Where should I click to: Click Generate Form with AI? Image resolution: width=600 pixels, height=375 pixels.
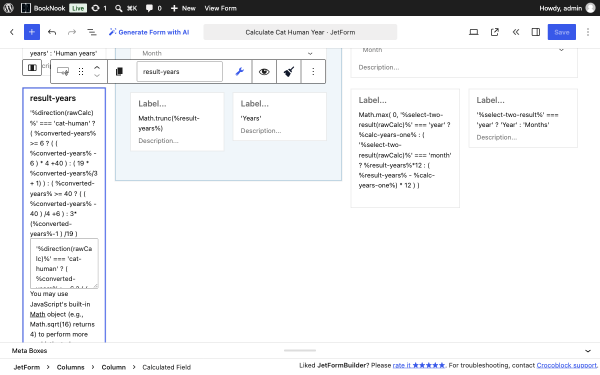pyautogui.click(x=149, y=32)
